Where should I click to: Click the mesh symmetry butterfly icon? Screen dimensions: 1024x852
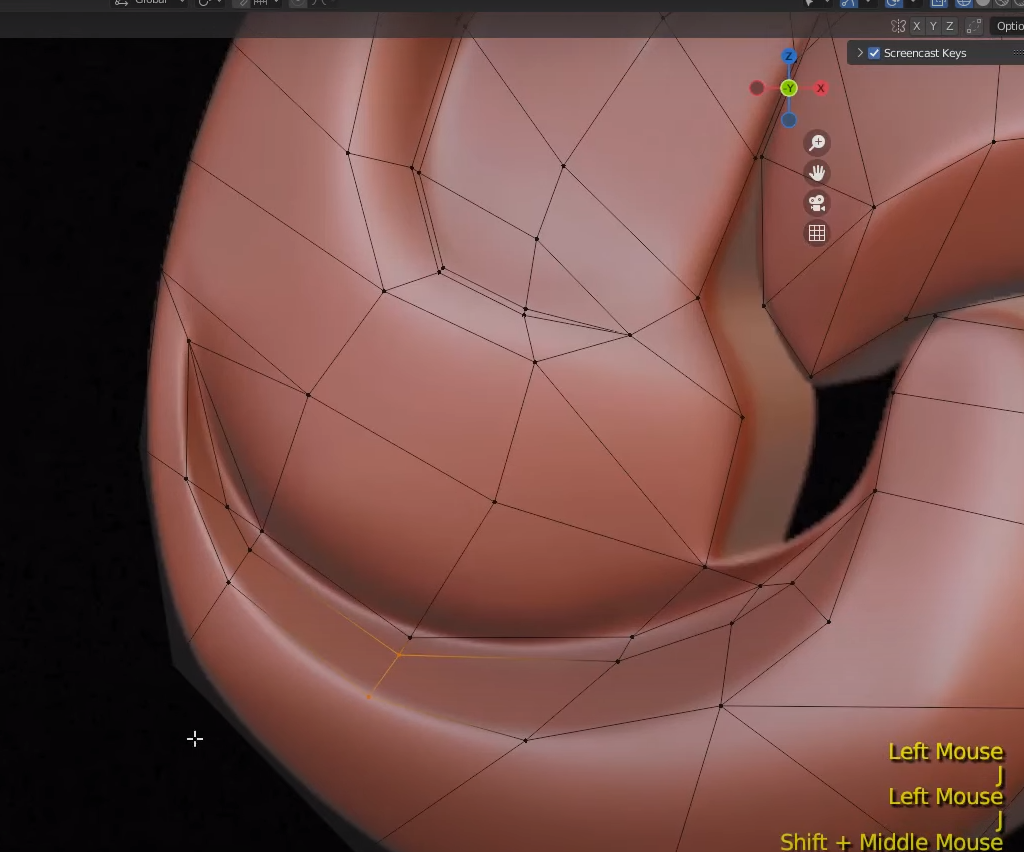pyautogui.click(x=898, y=26)
